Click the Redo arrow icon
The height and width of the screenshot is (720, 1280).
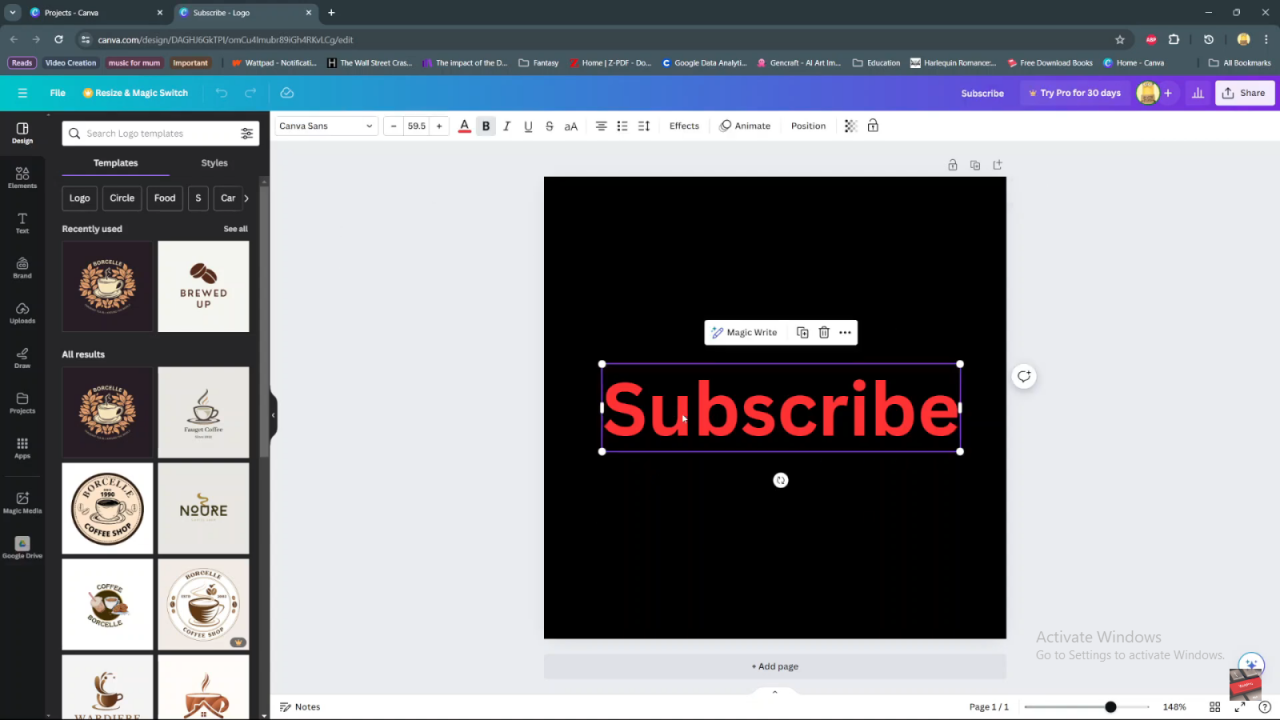(251, 93)
